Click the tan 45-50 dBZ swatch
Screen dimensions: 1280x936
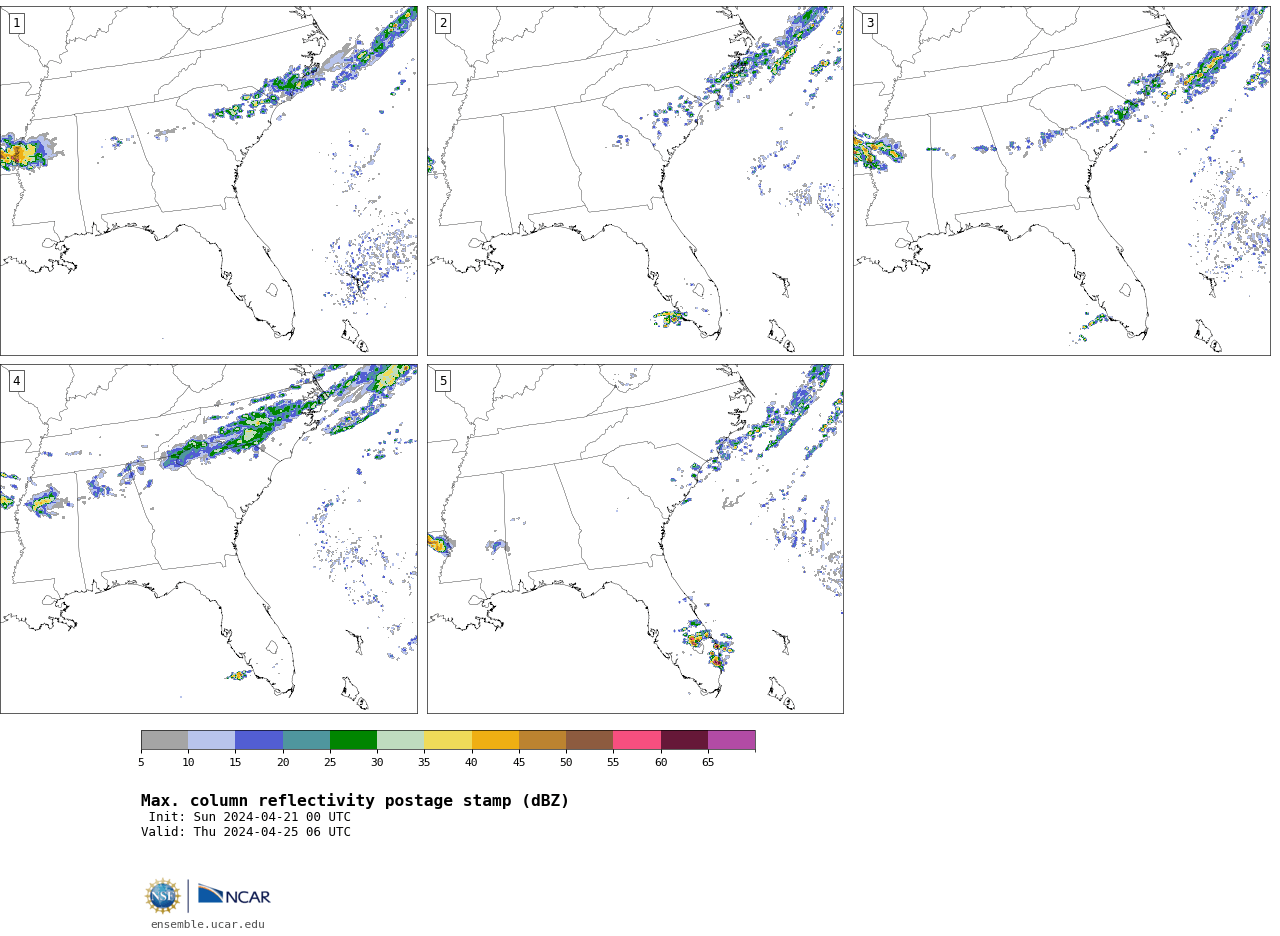542,740
